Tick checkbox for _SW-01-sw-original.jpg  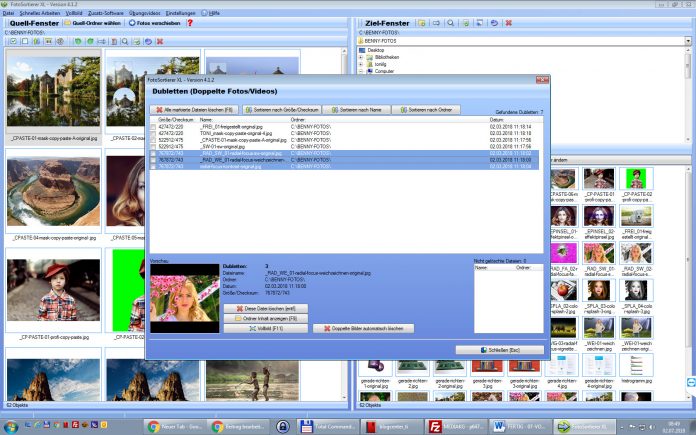153,146
